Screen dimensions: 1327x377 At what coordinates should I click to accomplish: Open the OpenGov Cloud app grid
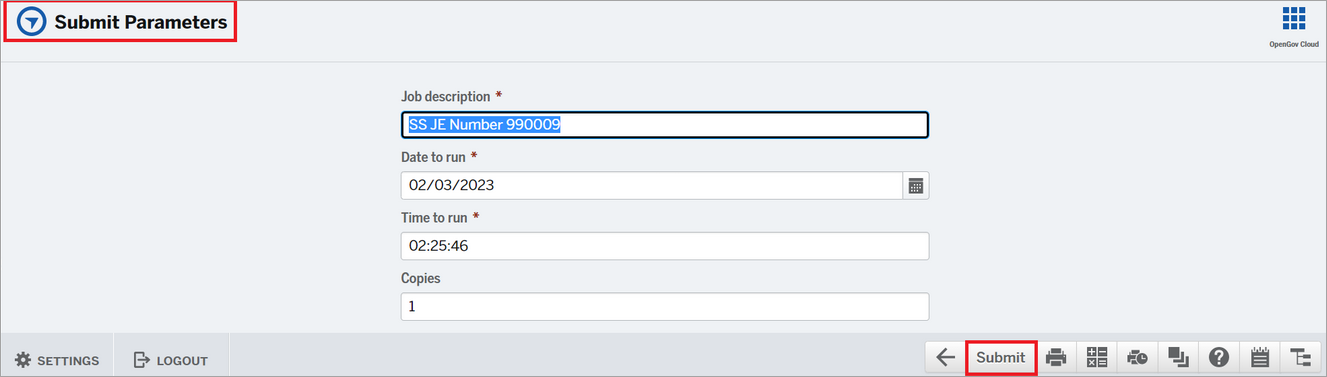pyautogui.click(x=1294, y=19)
